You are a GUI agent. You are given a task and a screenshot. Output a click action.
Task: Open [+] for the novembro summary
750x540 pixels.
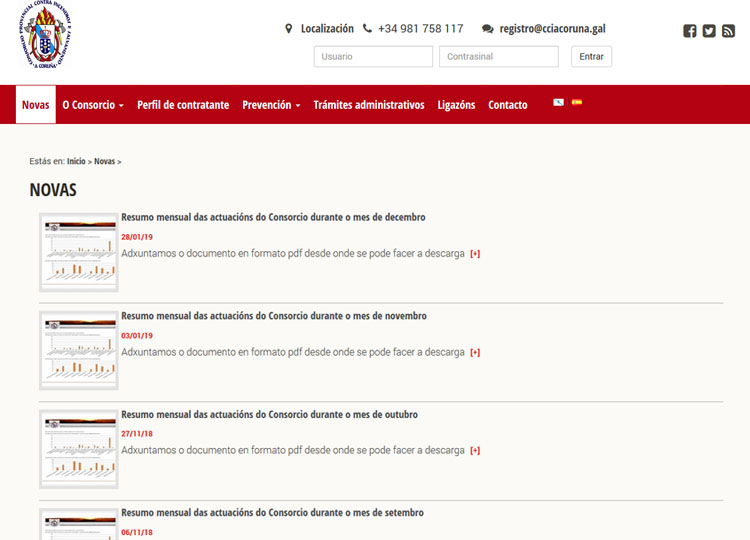coord(475,353)
